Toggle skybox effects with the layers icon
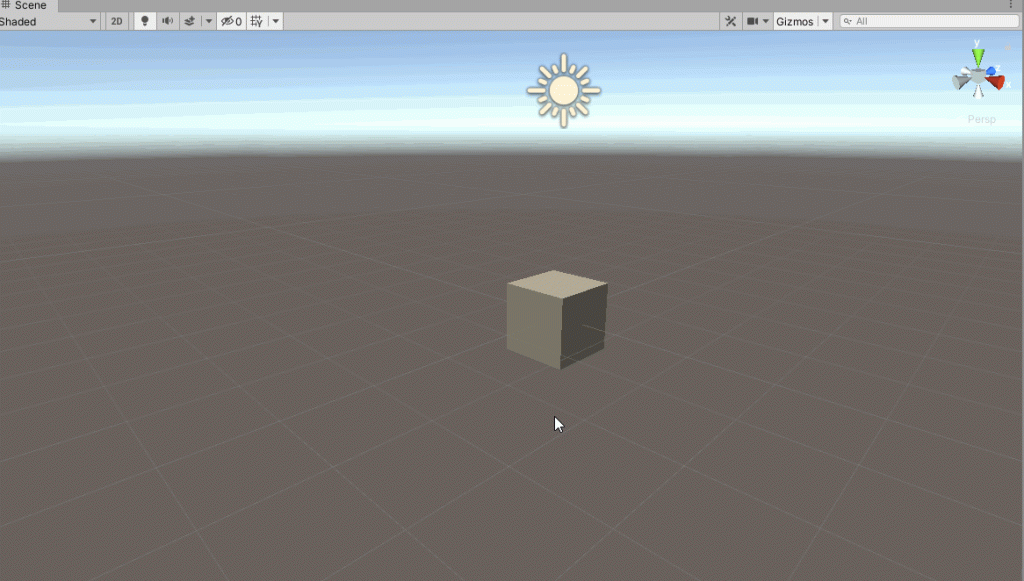This screenshot has width=1024, height=581. 190,20
